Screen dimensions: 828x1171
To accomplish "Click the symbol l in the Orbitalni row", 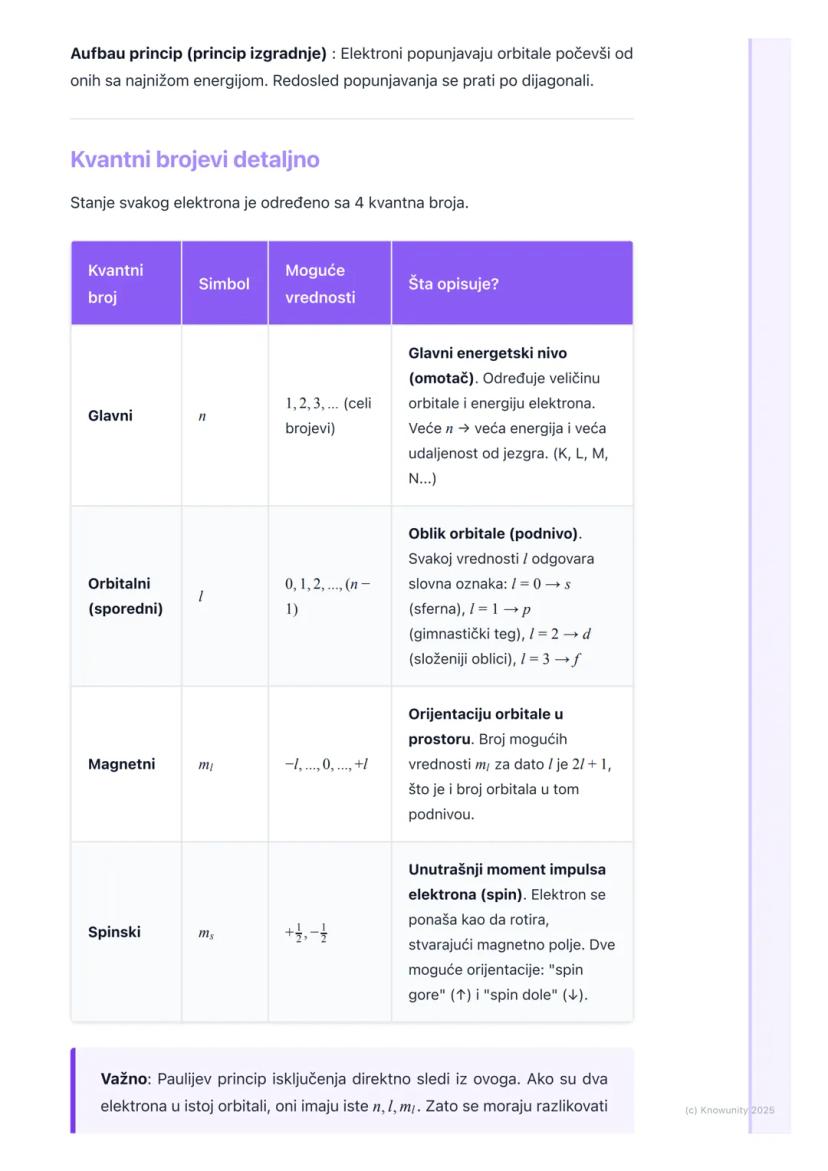I will 201,596.
